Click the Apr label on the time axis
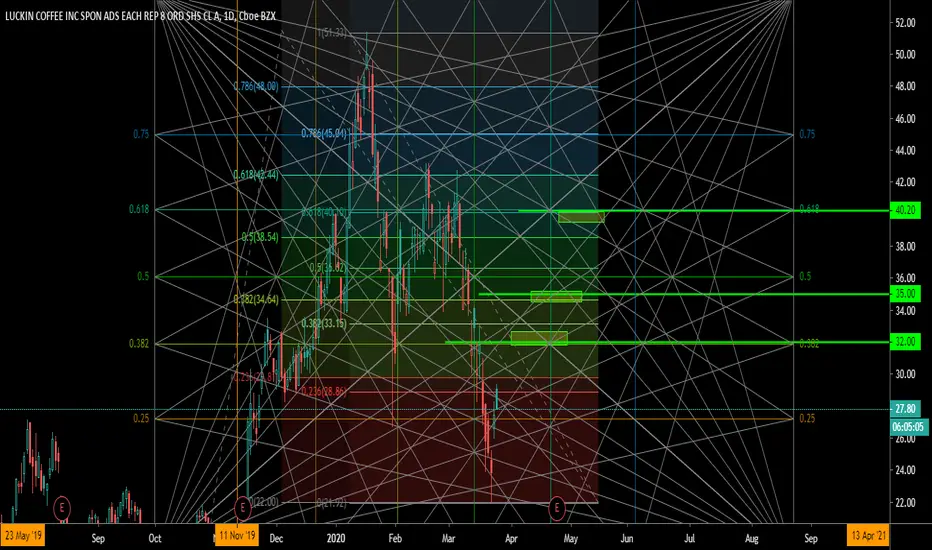932x550 pixels. coord(511,539)
